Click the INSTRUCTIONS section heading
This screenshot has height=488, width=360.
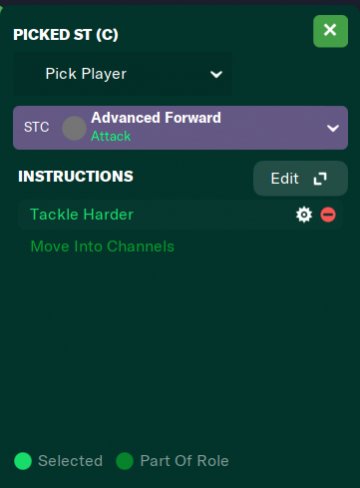click(x=76, y=176)
